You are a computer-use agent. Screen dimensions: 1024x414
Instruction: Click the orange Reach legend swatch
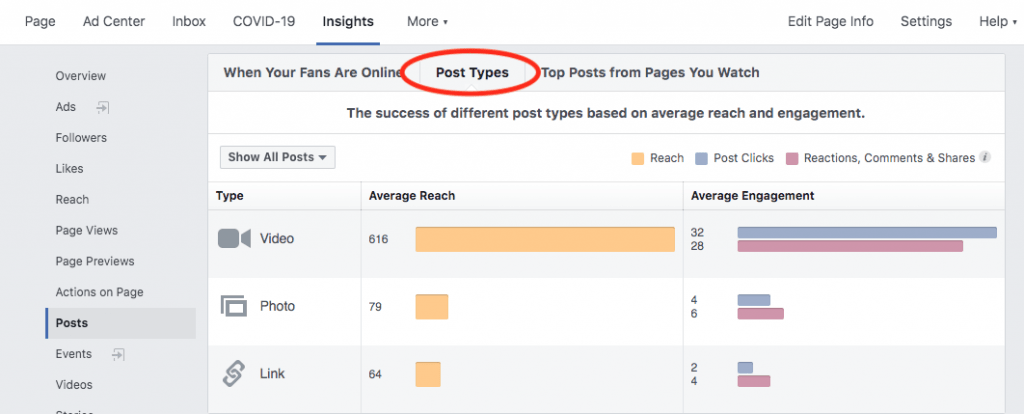pyautogui.click(x=638, y=158)
